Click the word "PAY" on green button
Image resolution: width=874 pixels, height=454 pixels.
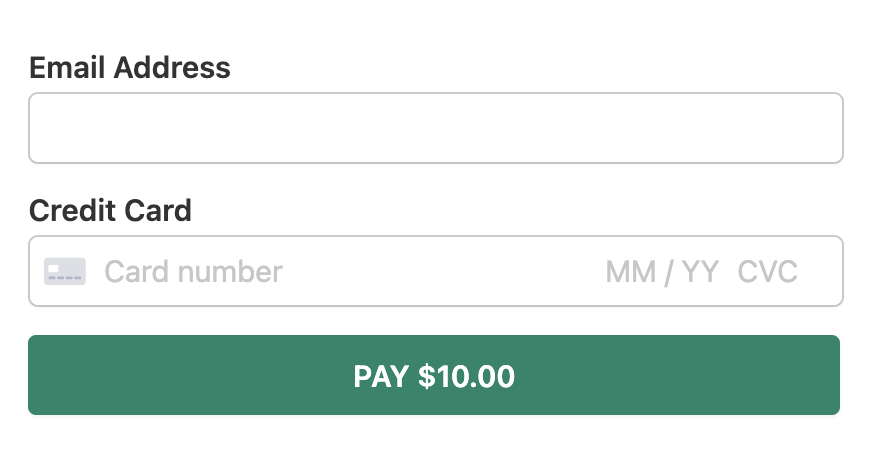pos(381,376)
